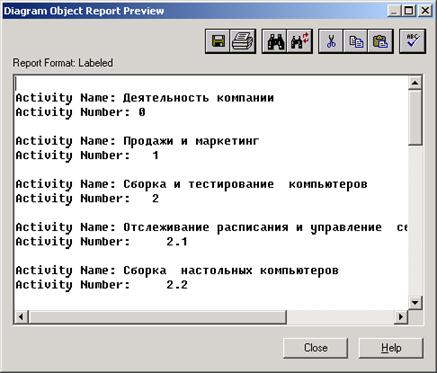The width and height of the screenshot is (437, 373).
Task: Print the report using the printer icon
Action: click(243, 41)
